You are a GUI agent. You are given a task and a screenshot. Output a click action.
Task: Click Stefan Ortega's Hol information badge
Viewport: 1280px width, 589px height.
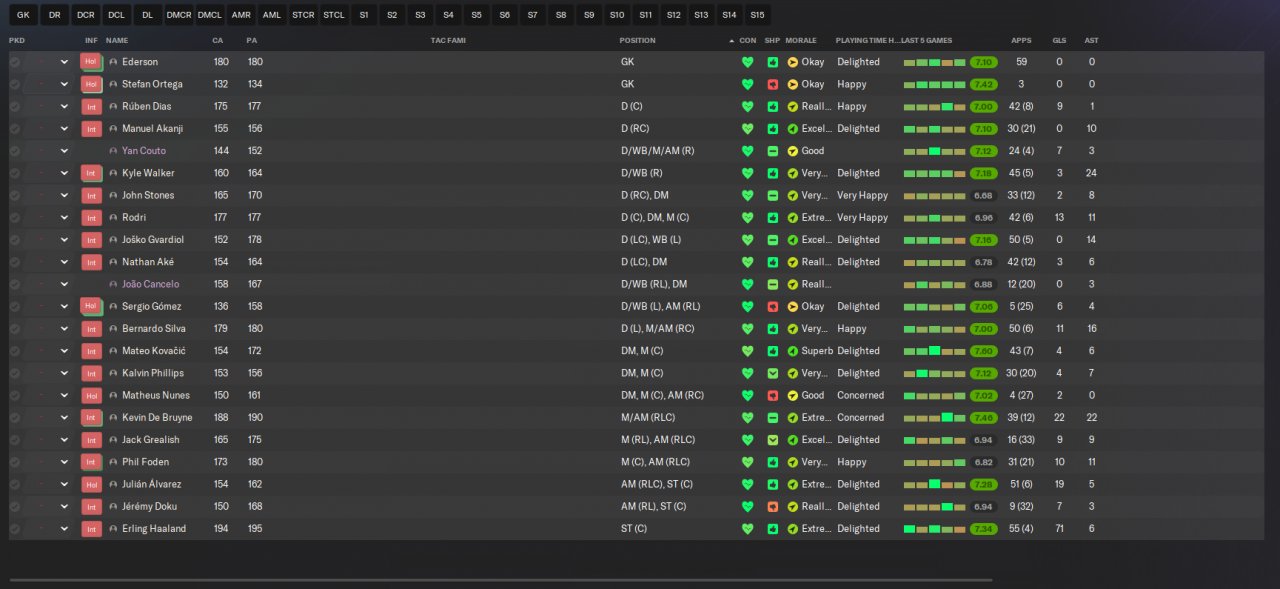tap(91, 84)
